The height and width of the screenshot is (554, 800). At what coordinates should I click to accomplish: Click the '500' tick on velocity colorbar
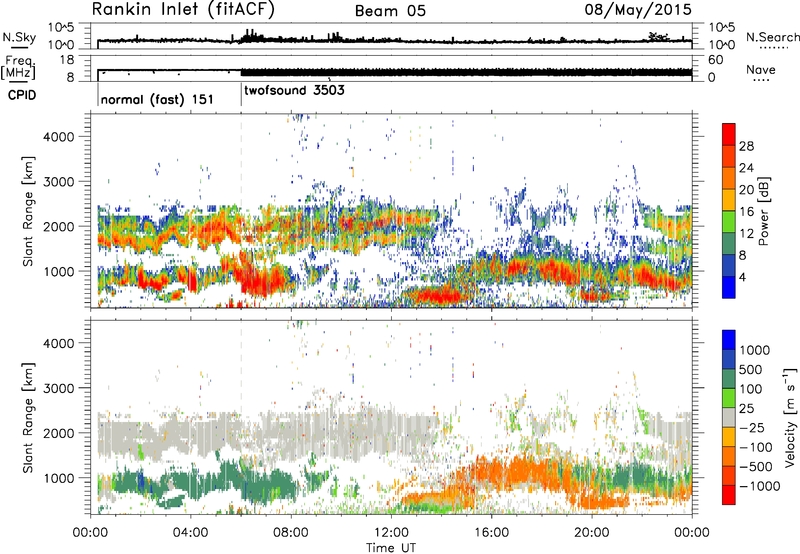(x=753, y=369)
